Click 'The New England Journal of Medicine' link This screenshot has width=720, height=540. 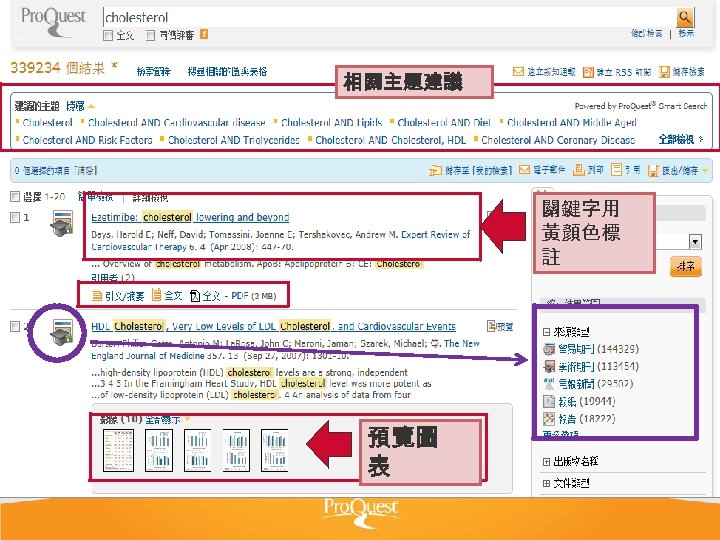(x=285, y=349)
